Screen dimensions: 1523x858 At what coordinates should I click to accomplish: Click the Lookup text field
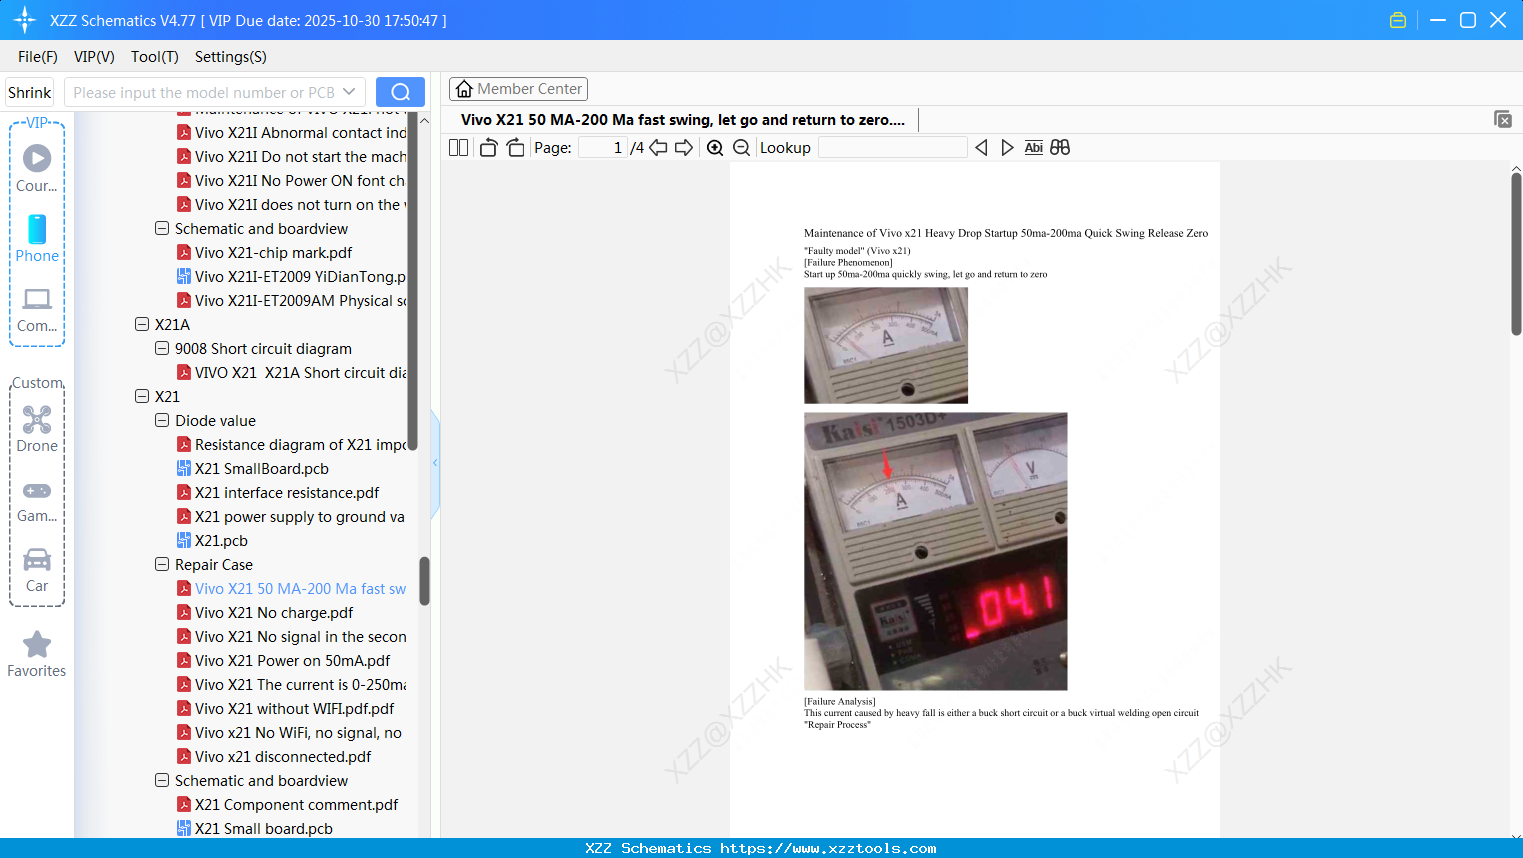(x=893, y=148)
